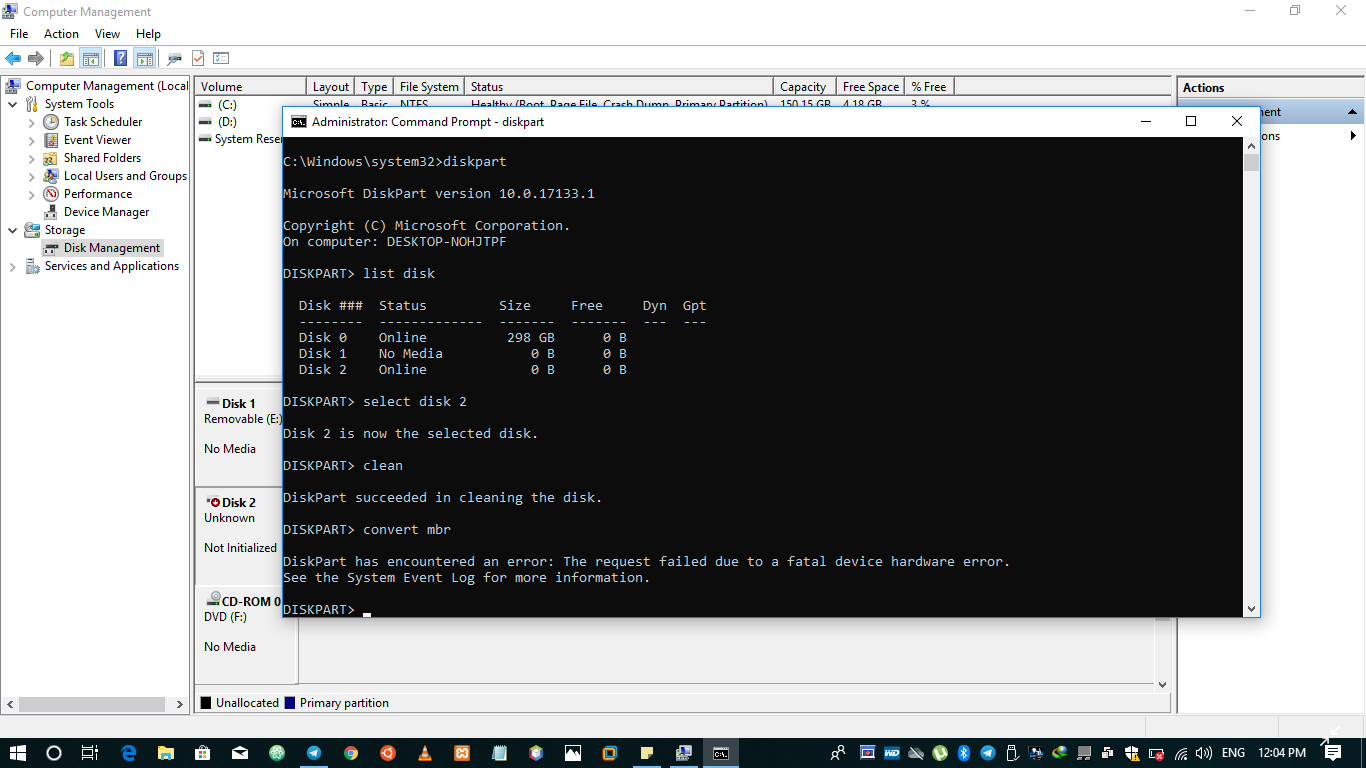
Task: Collapse the System Tools tree node
Action: point(13,104)
